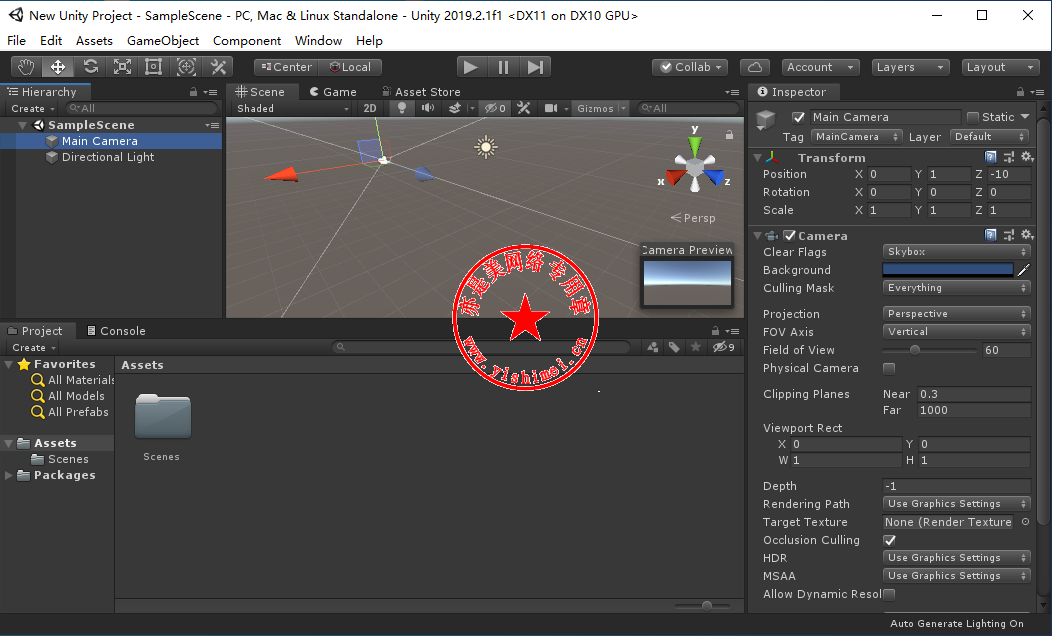Save the Project search as favorite star

click(x=696, y=347)
